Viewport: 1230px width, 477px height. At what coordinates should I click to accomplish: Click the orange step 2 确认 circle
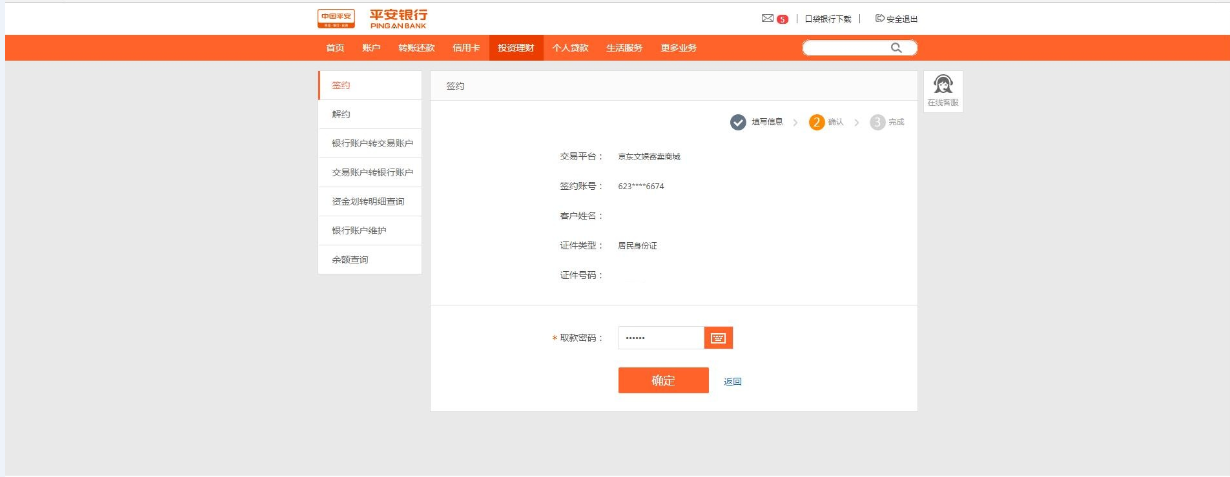817,122
